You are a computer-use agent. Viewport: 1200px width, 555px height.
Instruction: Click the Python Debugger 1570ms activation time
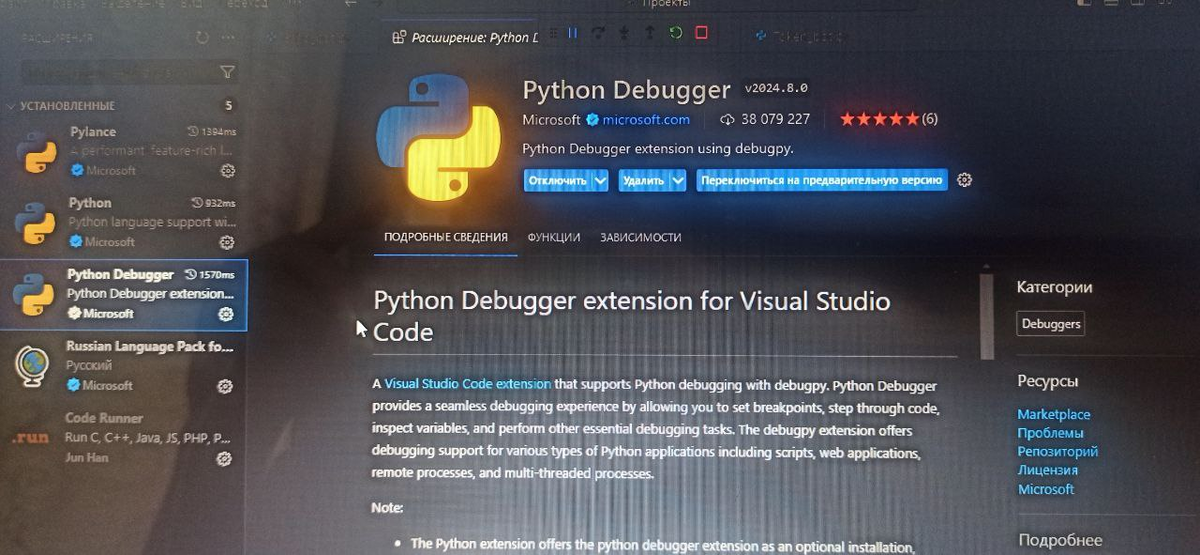tap(210, 275)
